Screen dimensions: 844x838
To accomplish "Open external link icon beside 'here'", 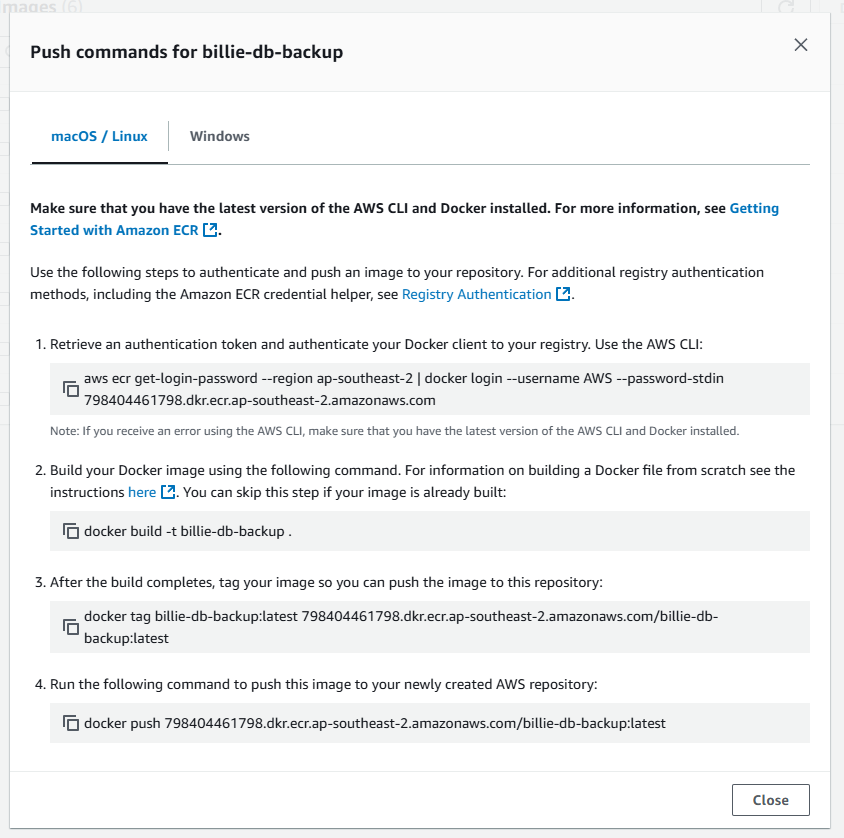I will click(168, 492).
